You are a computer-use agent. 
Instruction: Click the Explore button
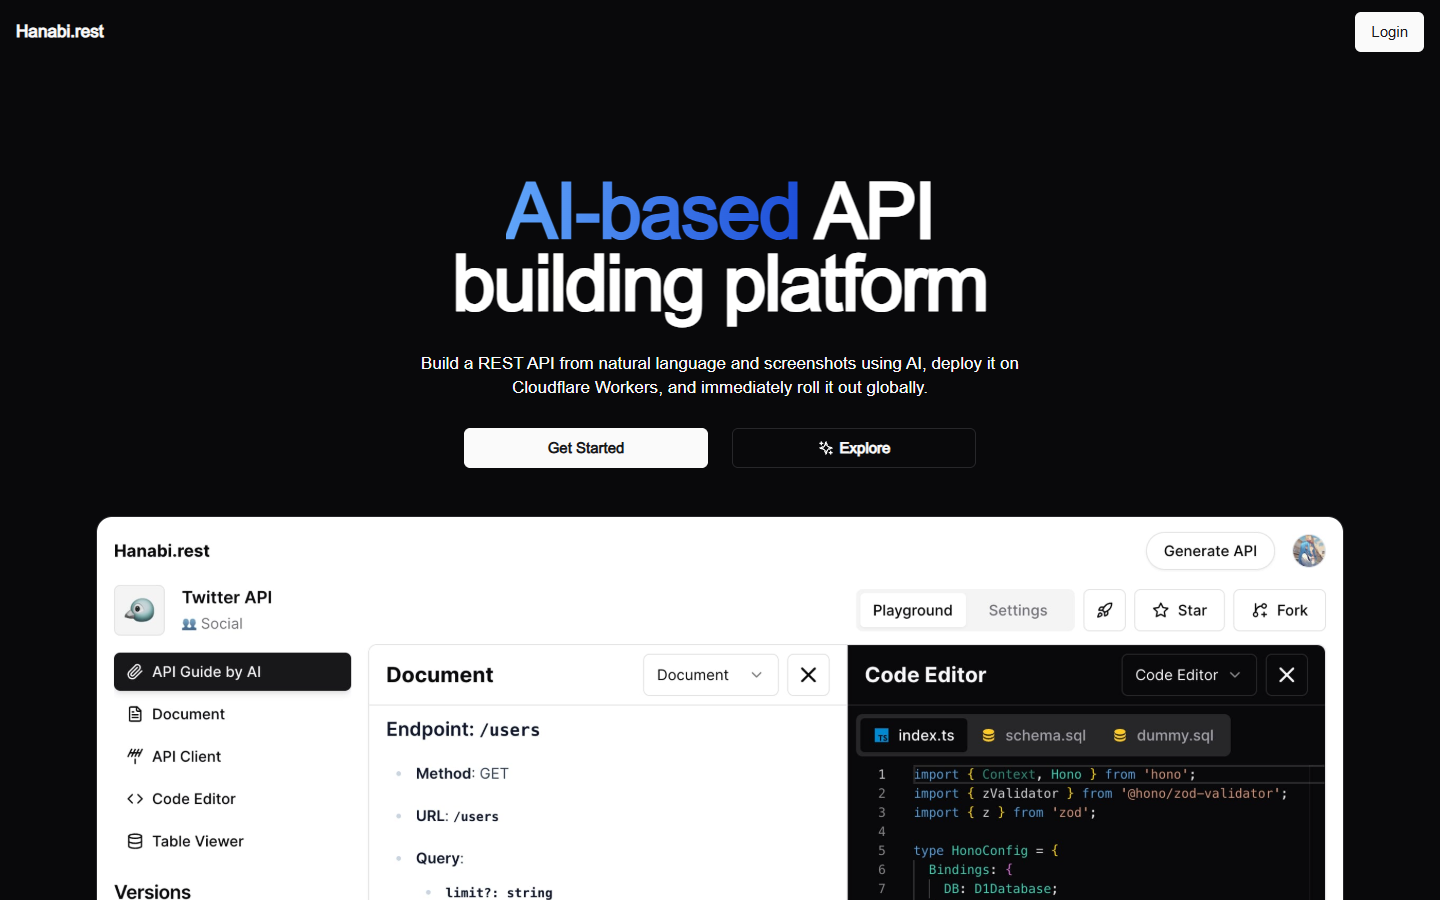(x=854, y=448)
